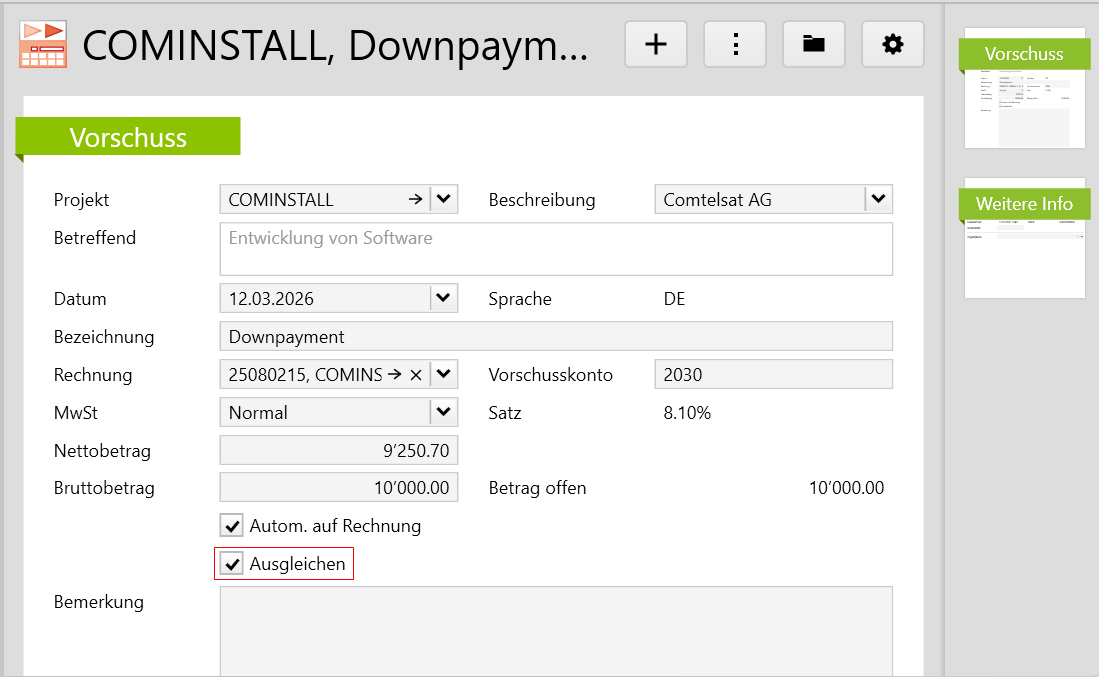Switch to the Weitere Info tab

click(x=1024, y=238)
